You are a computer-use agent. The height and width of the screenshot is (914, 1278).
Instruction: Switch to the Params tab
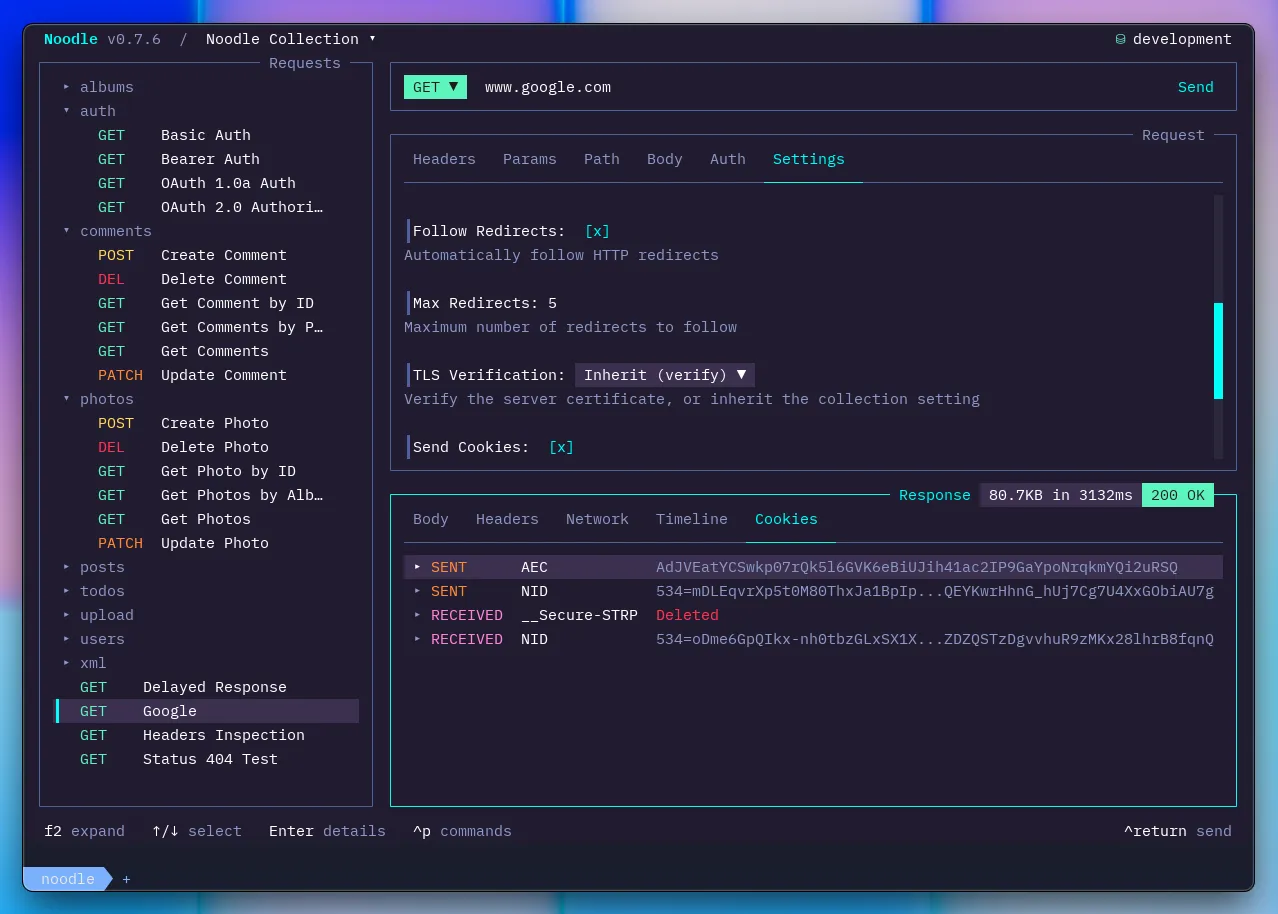pyautogui.click(x=529, y=159)
